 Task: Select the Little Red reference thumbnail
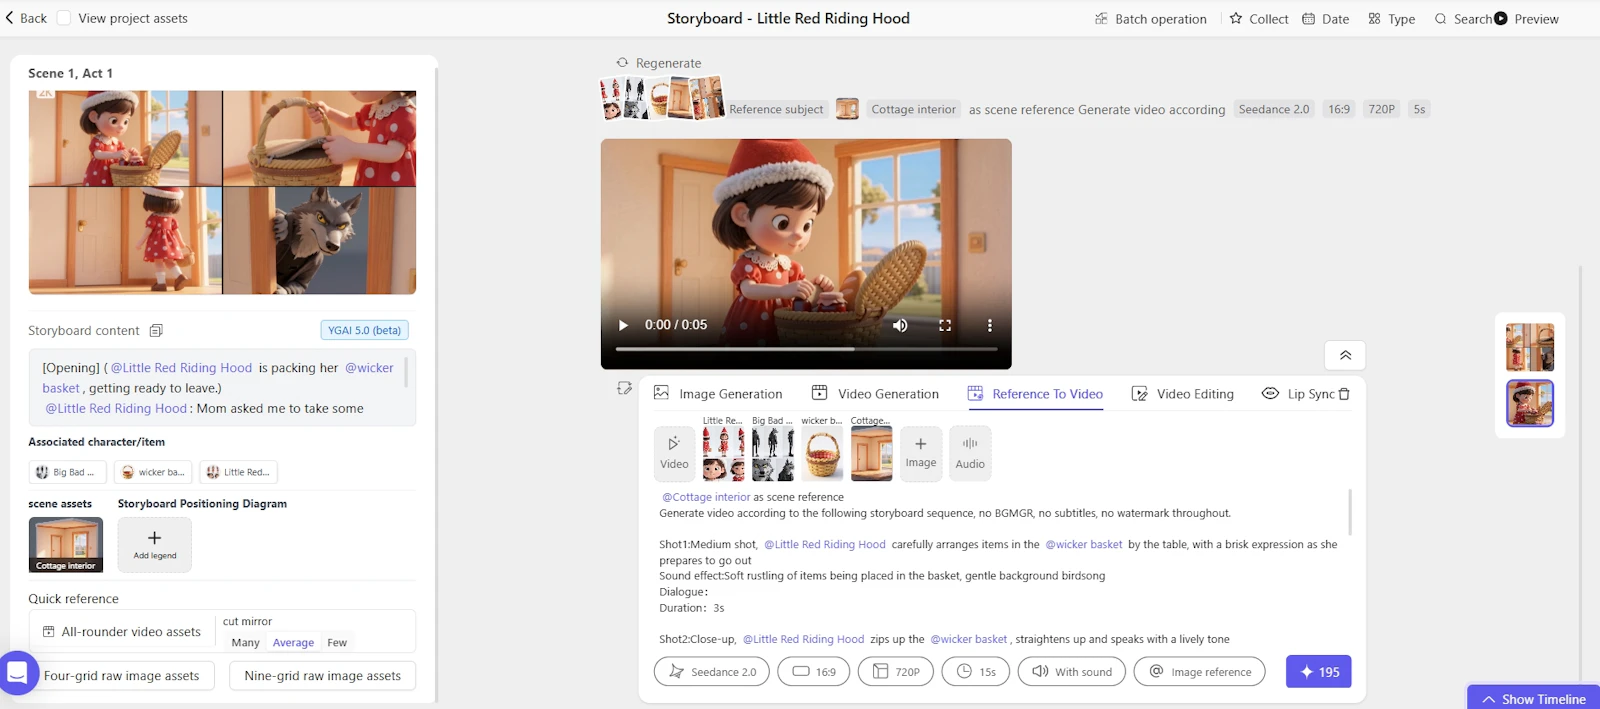pyautogui.click(x=723, y=454)
